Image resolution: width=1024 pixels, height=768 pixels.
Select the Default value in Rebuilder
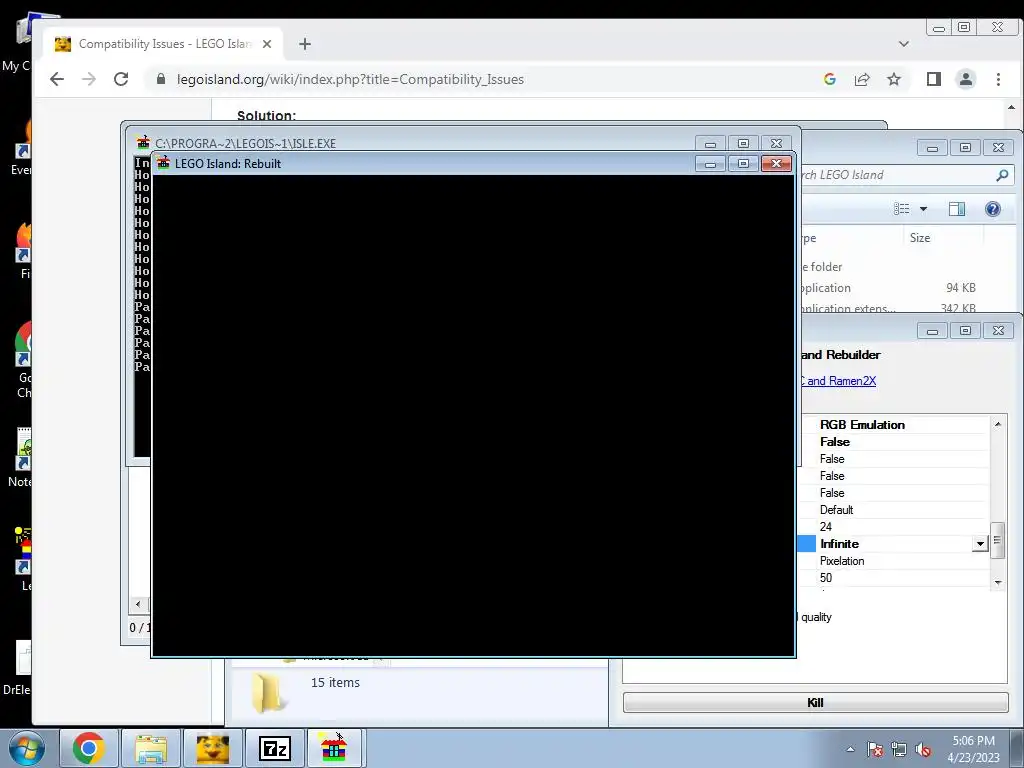click(837, 510)
